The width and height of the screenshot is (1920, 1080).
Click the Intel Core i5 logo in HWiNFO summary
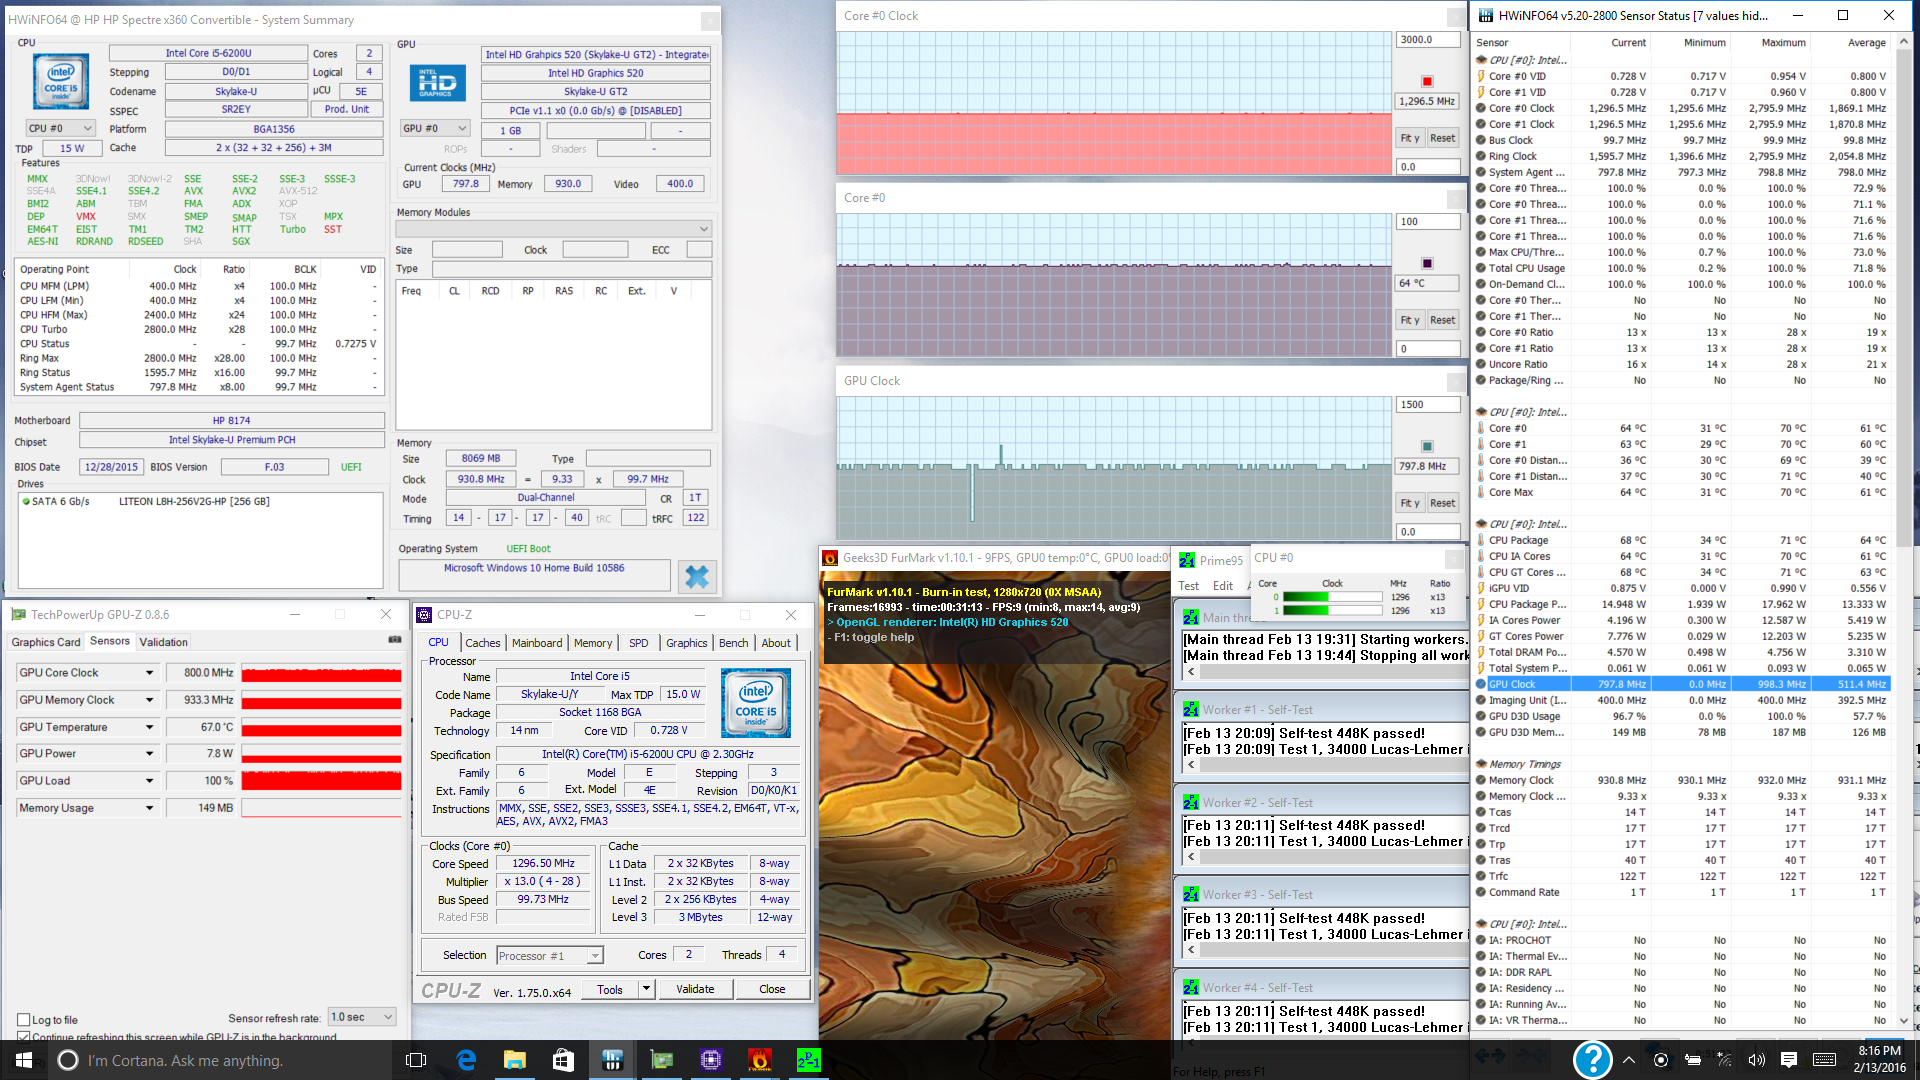pos(61,81)
